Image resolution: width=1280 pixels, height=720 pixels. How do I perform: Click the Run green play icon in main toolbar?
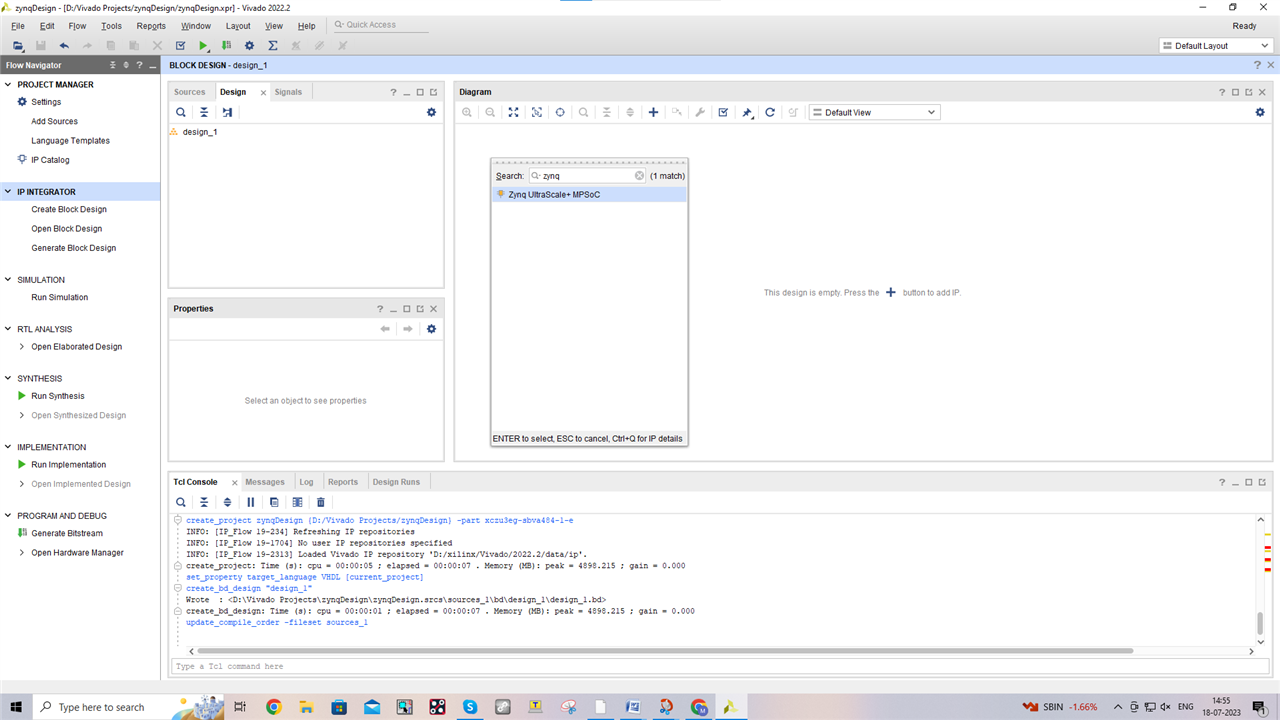click(204, 46)
